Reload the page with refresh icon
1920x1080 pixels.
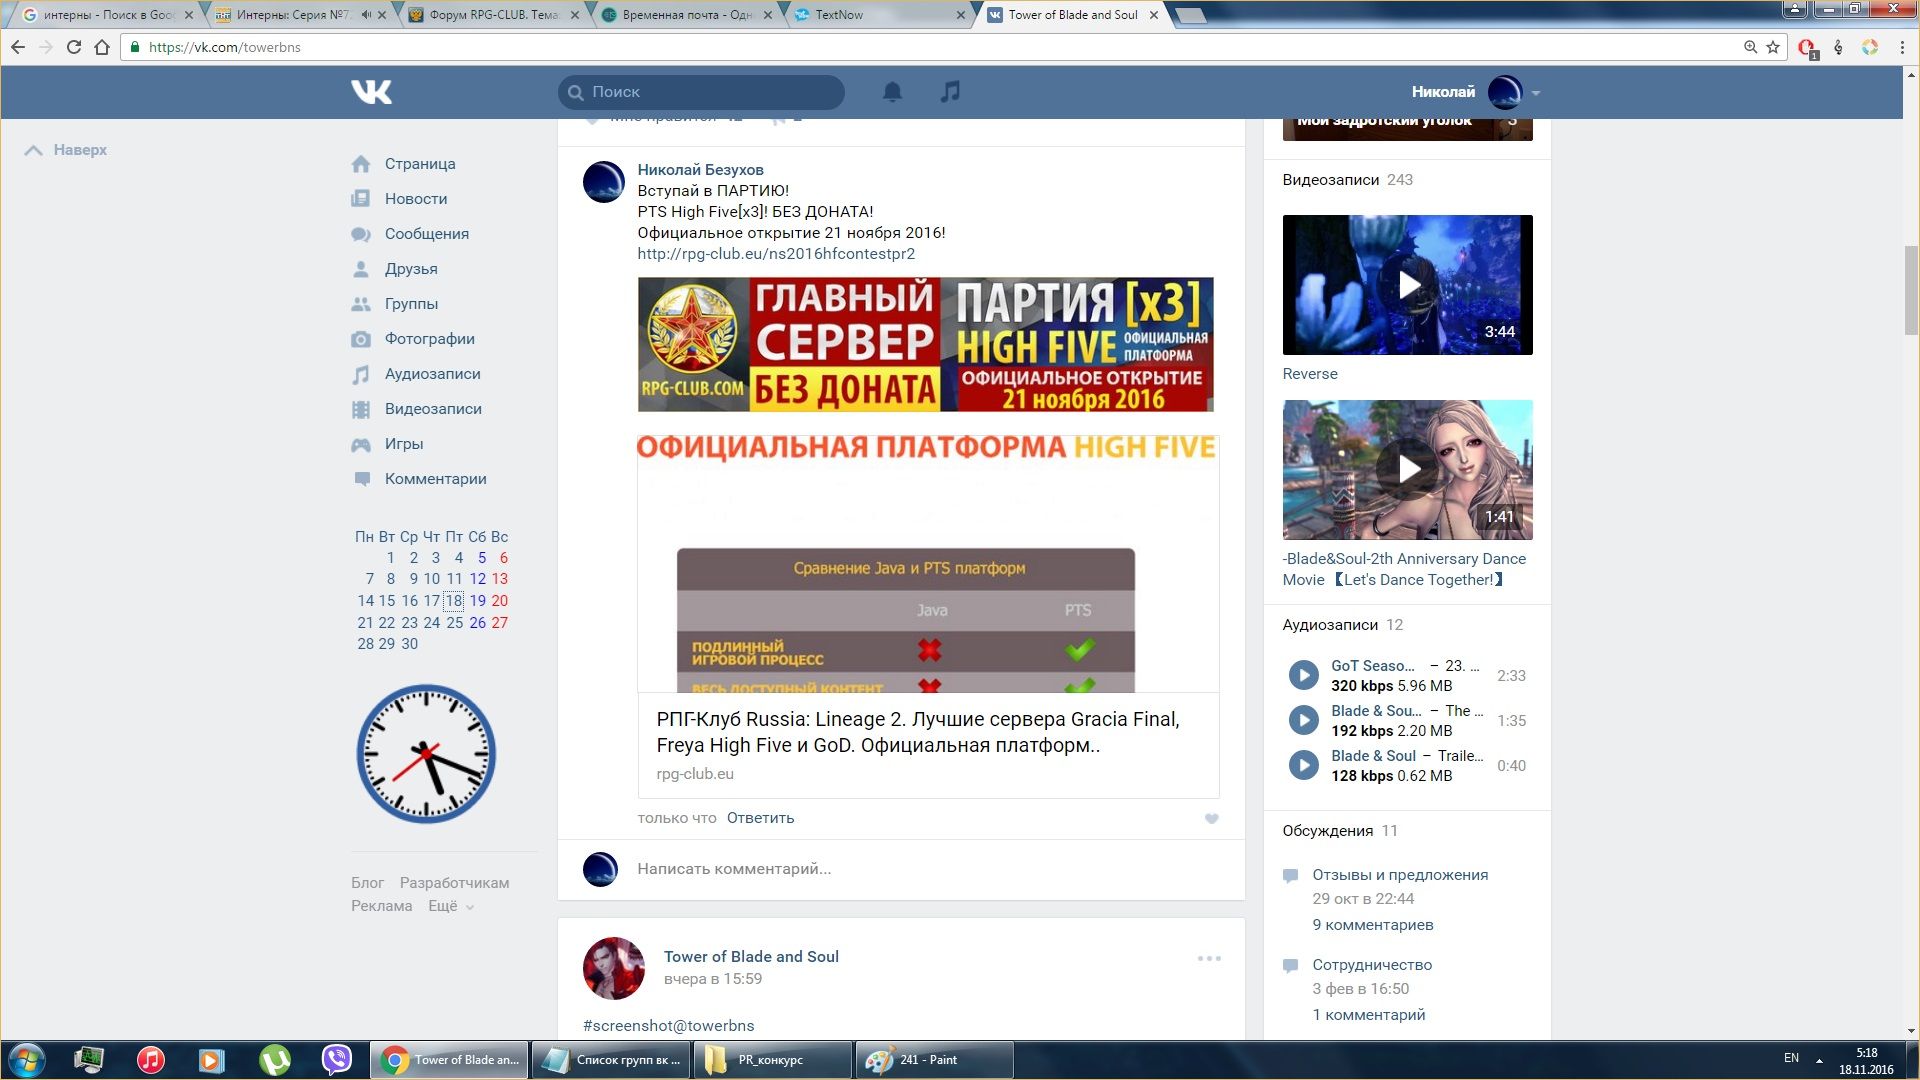73,47
